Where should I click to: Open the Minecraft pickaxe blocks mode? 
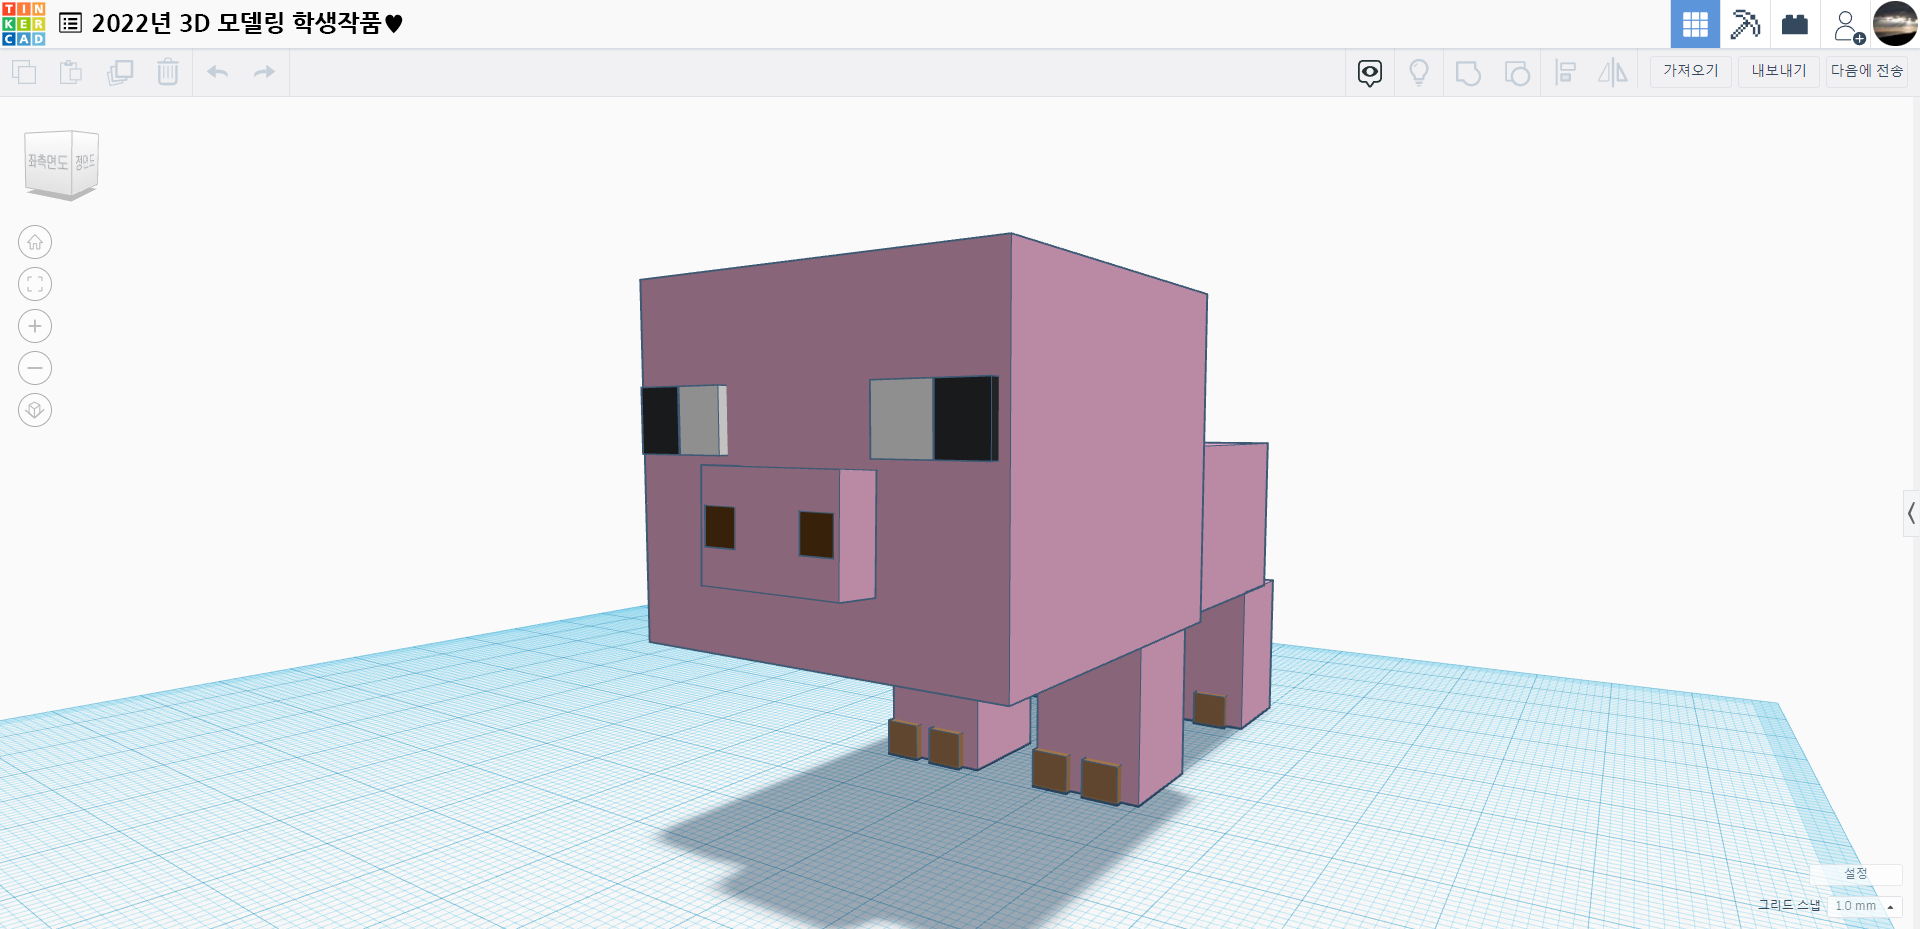pyautogui.click(x=1745, y=24)
